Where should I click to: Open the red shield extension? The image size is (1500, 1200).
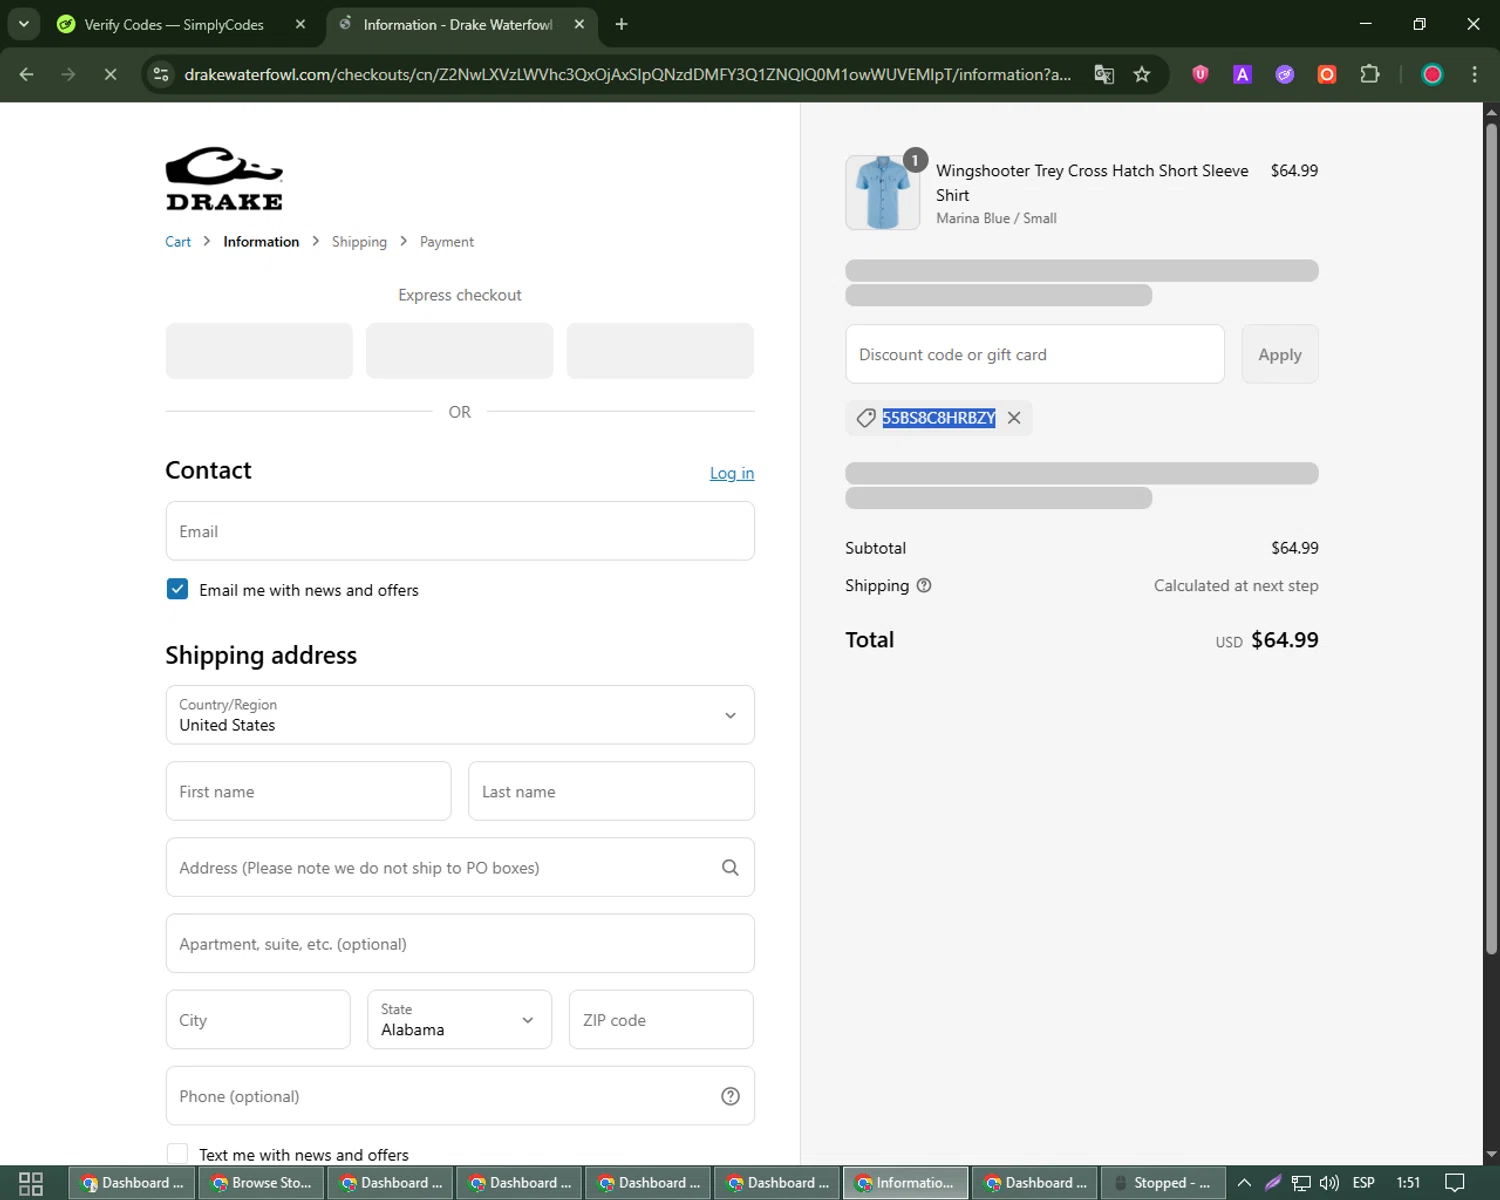[x=1201, y=74]
